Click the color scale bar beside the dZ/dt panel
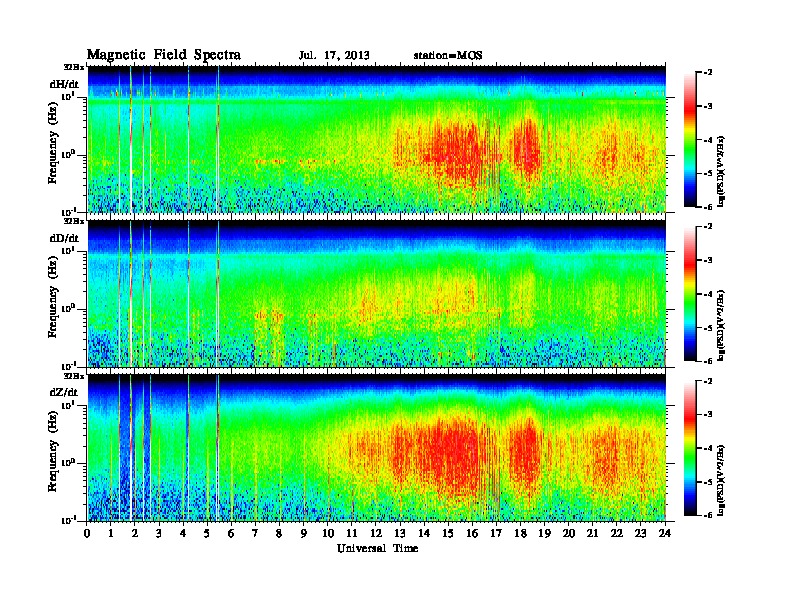The image size is (792, 612). (690, 448)
